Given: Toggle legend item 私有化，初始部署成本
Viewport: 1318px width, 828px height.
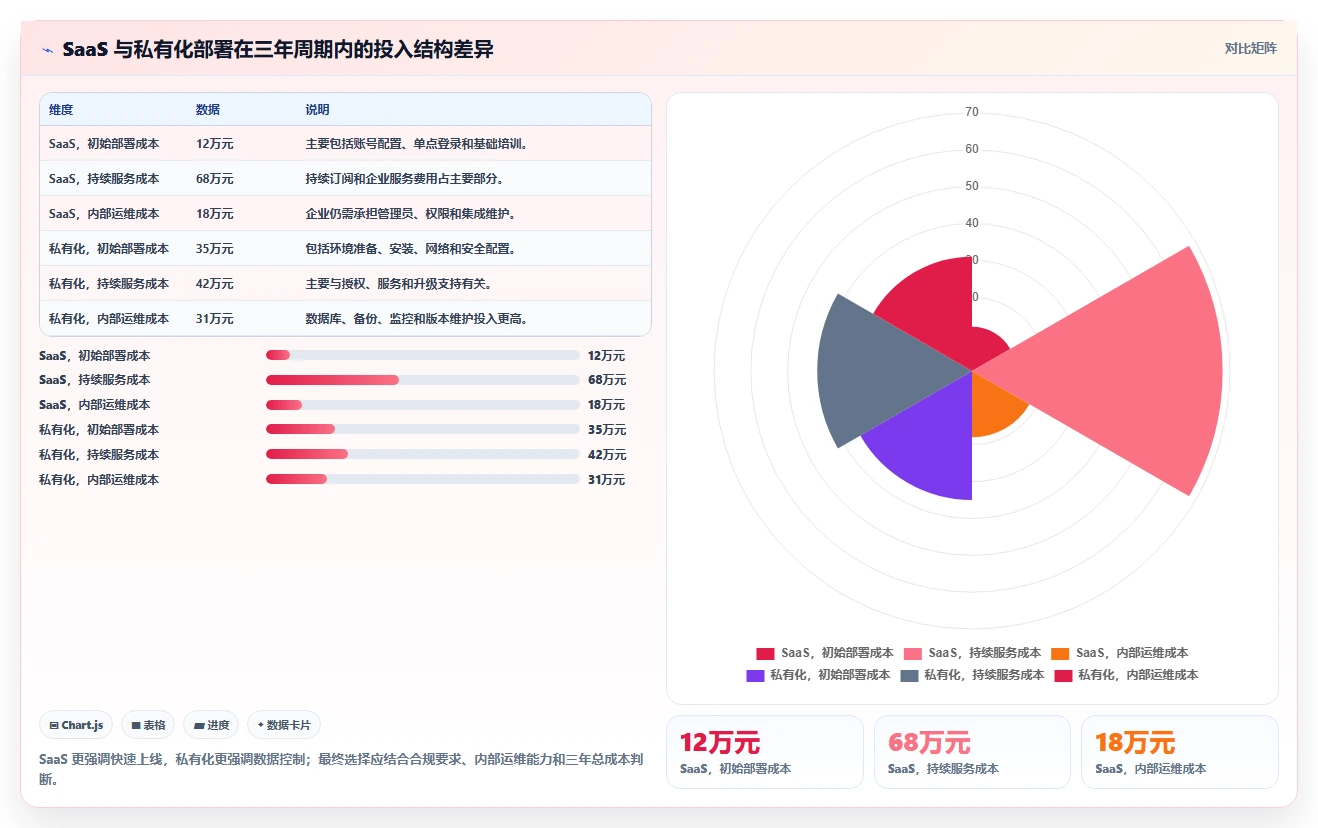Looking at the screenshot, I should point(818,675).
